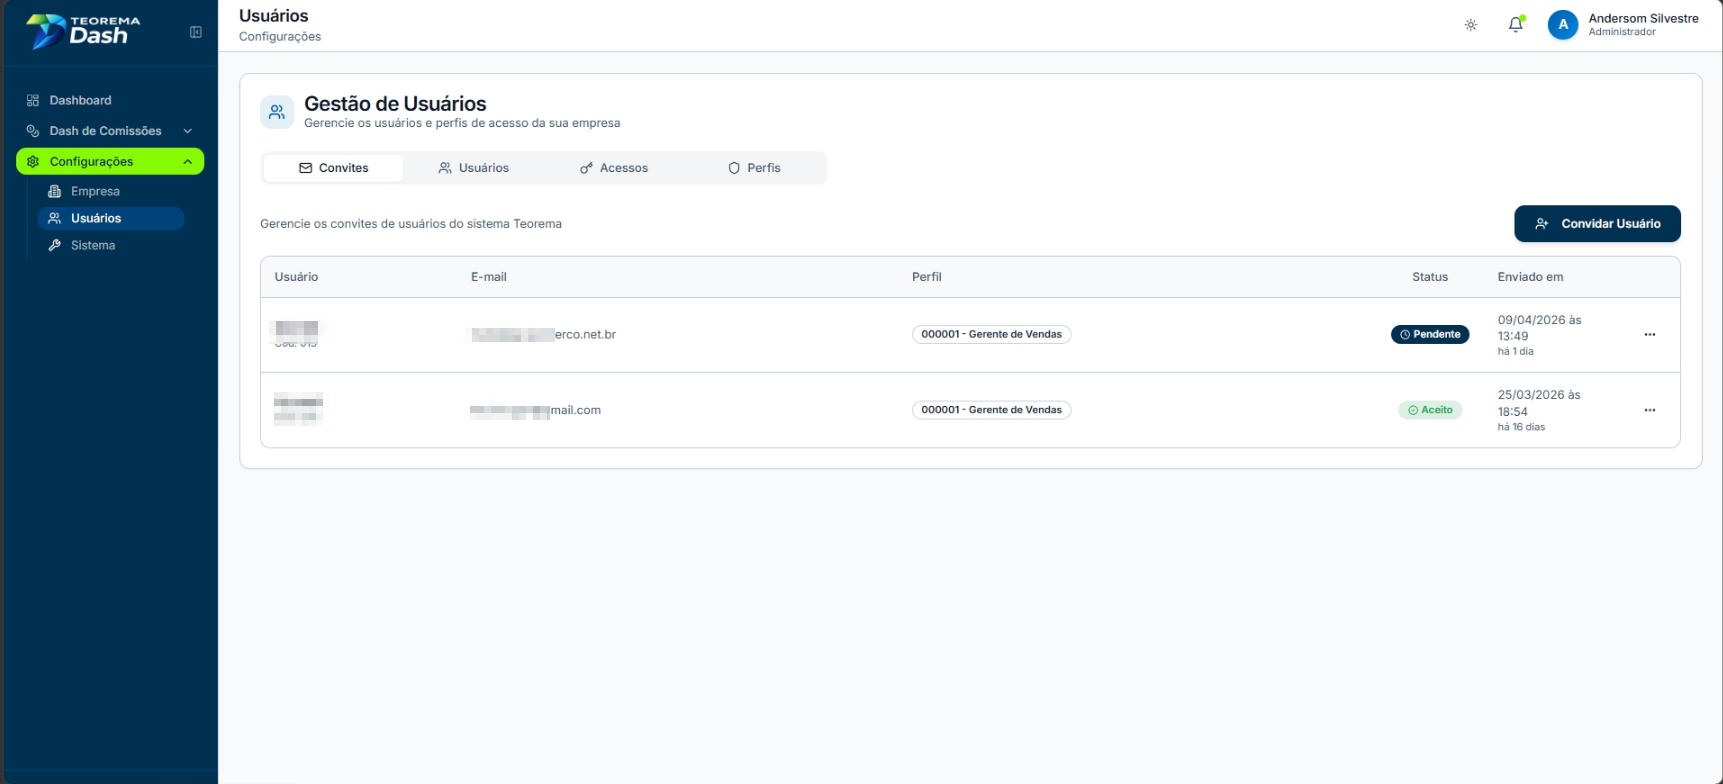Screen dimensions: 1723x784
Task: Open actions menu for the Aceito invite
Action: [x=1650, y=410]
